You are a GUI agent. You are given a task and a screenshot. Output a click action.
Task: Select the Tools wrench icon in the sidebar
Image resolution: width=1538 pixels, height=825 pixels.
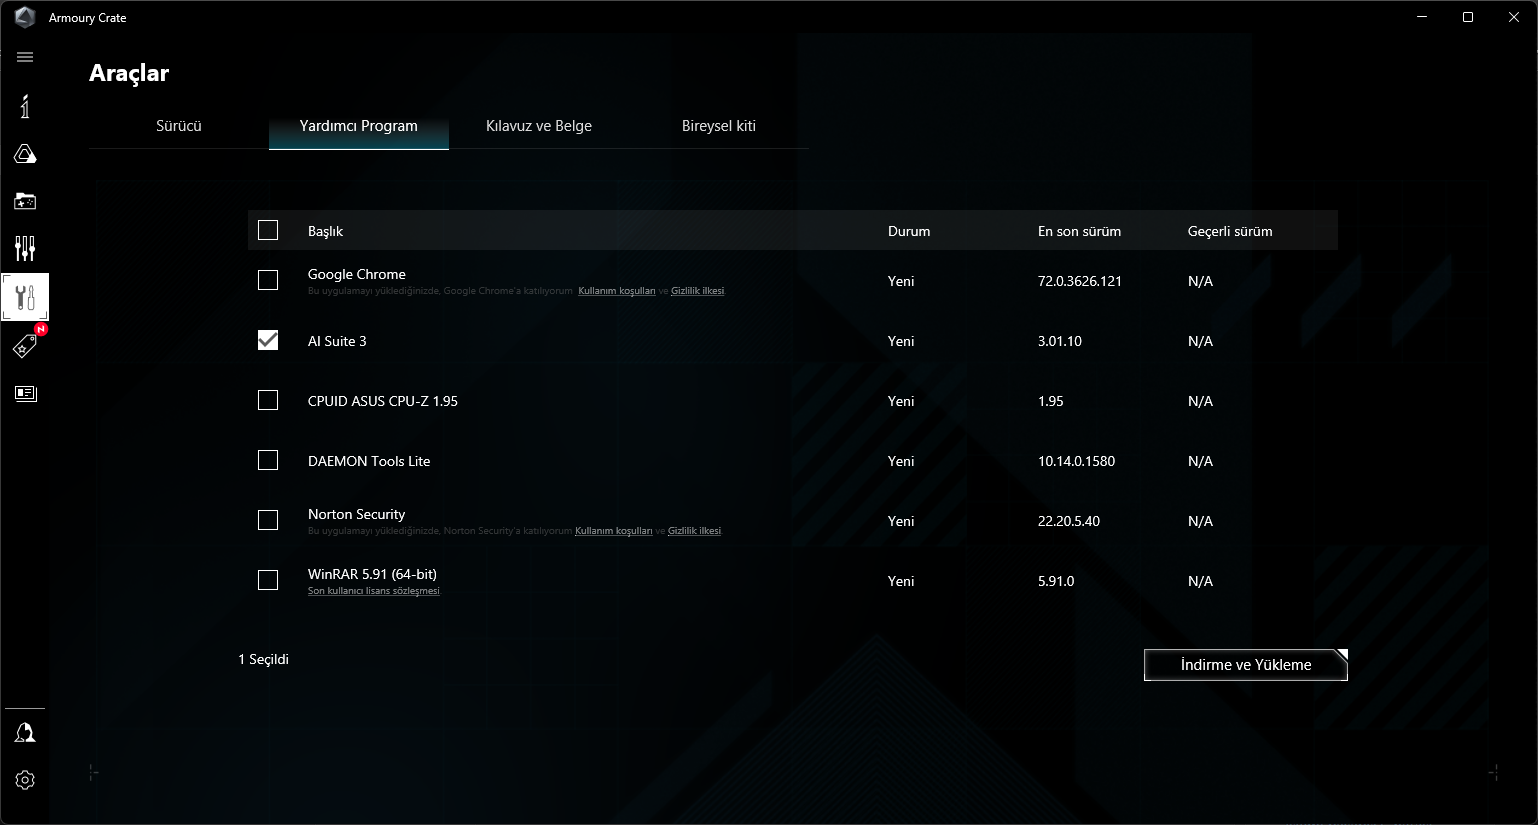pyautogui.click(x=25, y=297)
